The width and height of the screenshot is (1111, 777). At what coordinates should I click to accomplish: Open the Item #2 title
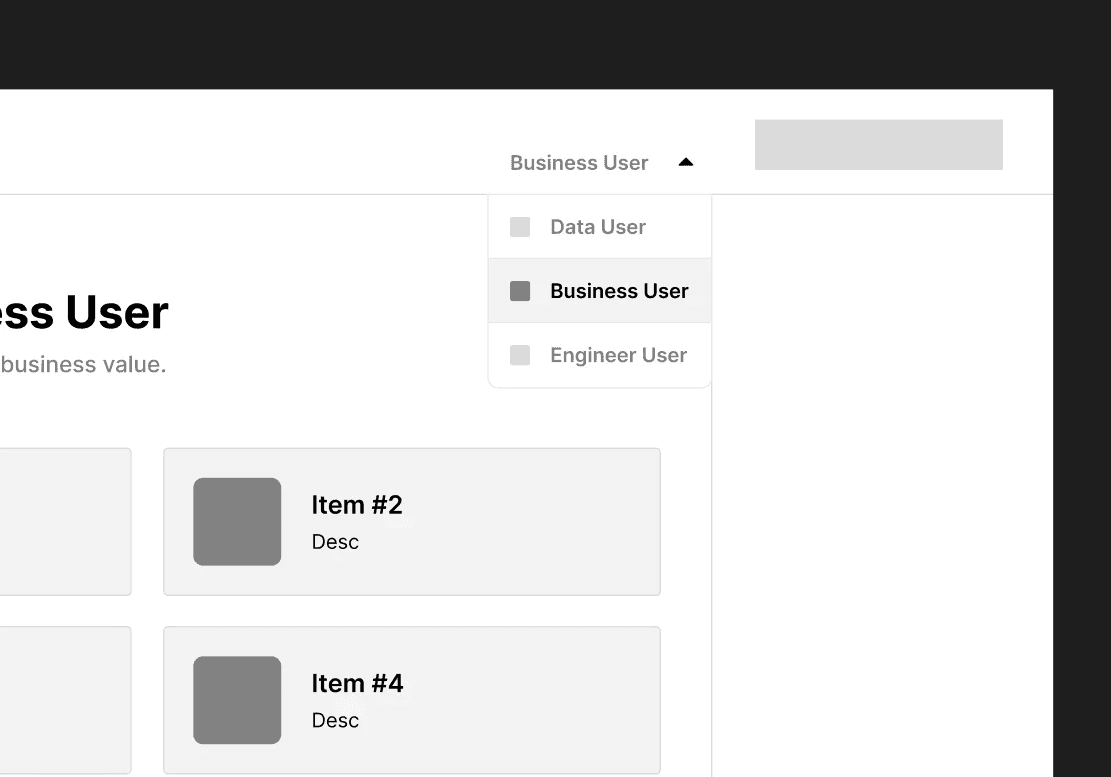coord(357,505)
